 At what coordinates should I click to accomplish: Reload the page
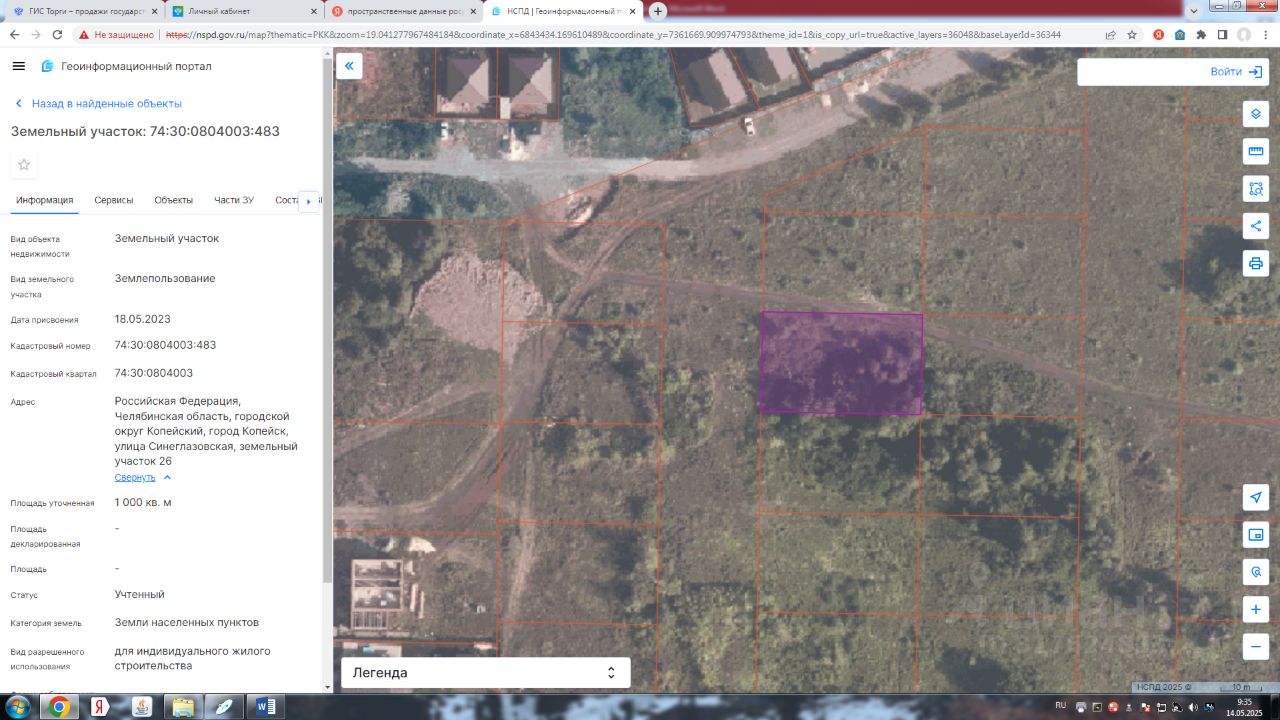57,34
